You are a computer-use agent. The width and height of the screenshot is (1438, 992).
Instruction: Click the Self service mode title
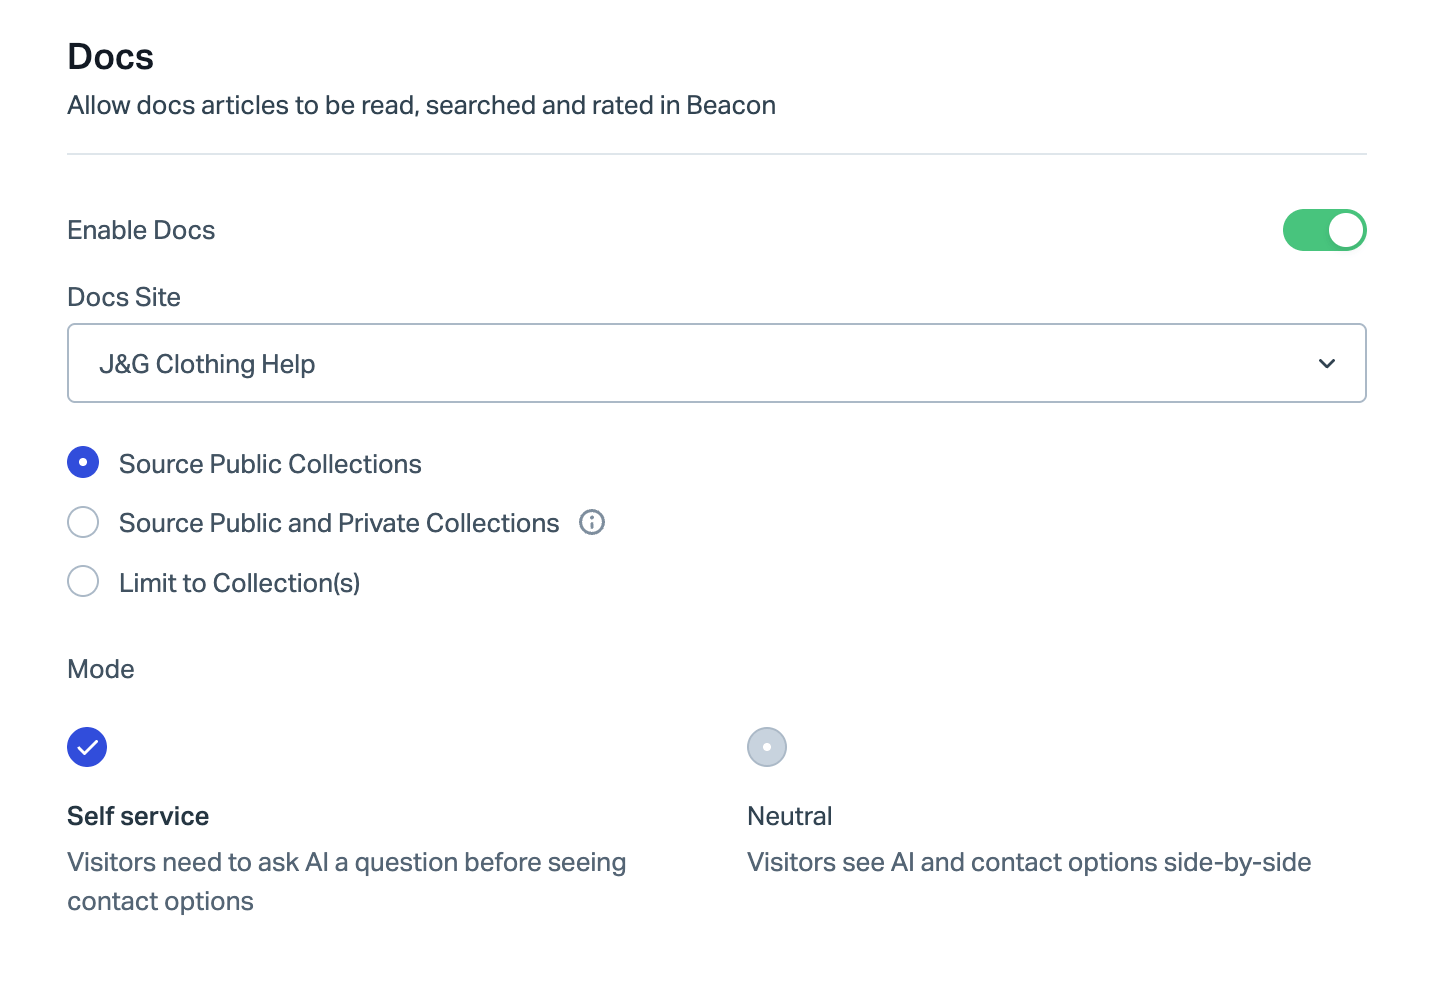[x=138, y=816]
